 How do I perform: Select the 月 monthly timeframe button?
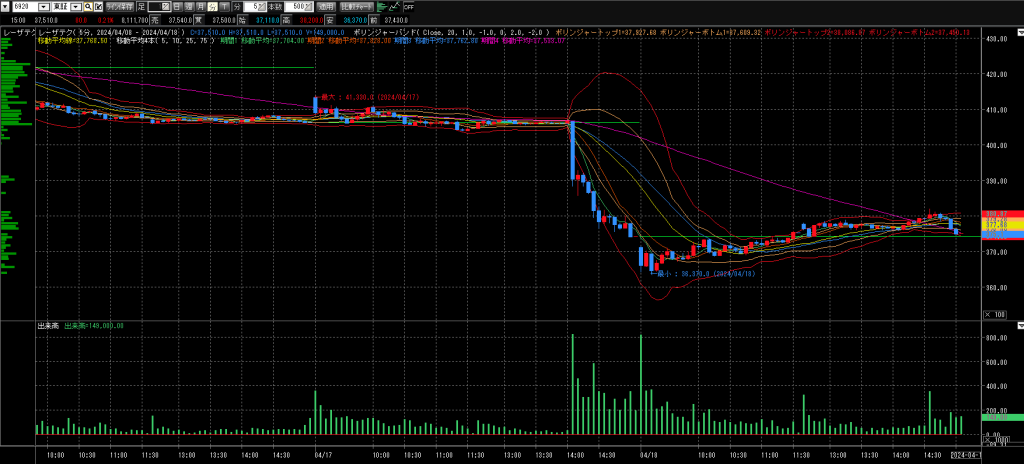[x=200, y=6]
